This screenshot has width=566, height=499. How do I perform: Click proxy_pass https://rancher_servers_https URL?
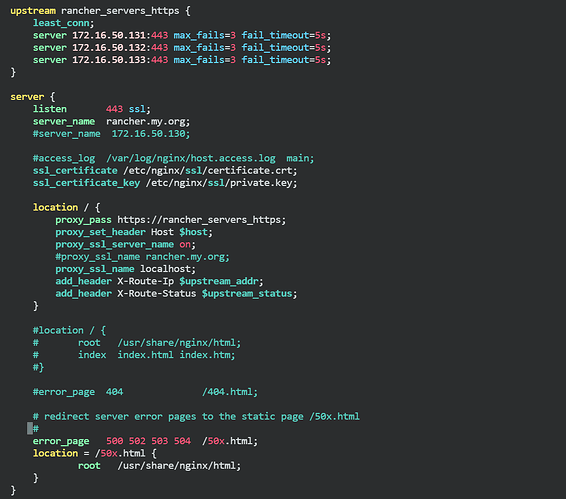pos(200,220)
